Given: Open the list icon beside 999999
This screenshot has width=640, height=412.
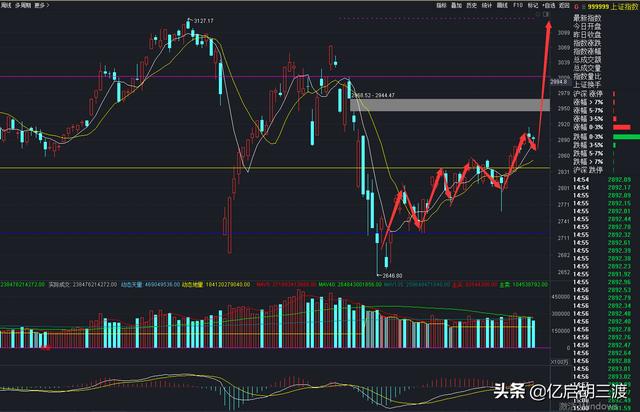Looking at the screenshot, I should [584, 7].
